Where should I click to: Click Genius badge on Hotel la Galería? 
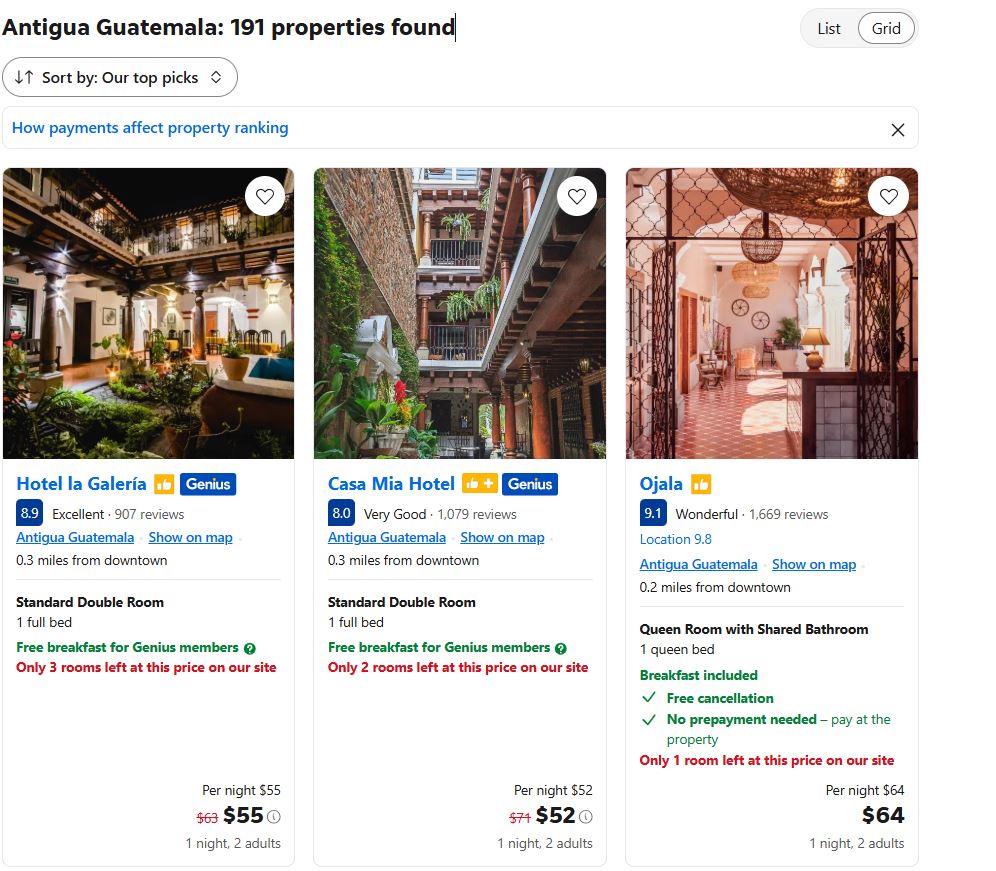point(208,484)
